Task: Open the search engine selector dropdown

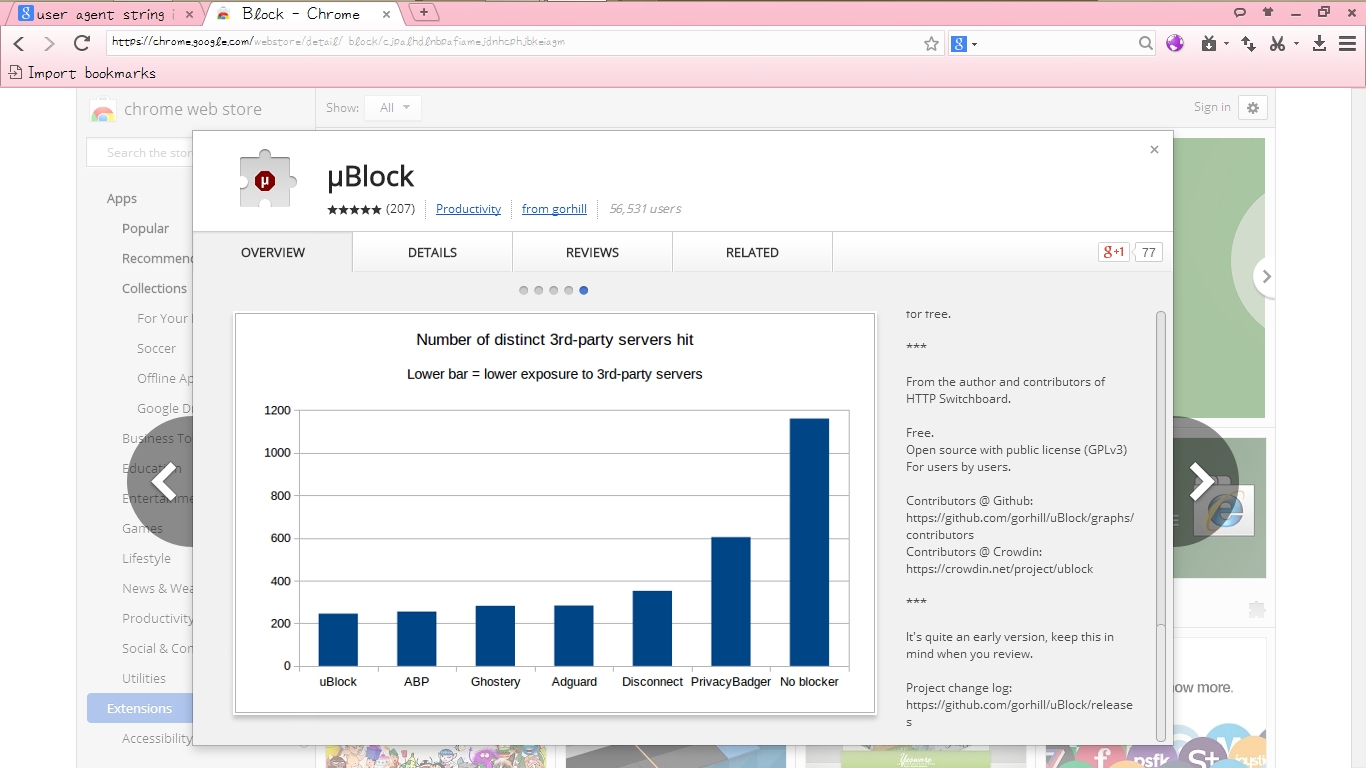Action: tap(964, 43)
